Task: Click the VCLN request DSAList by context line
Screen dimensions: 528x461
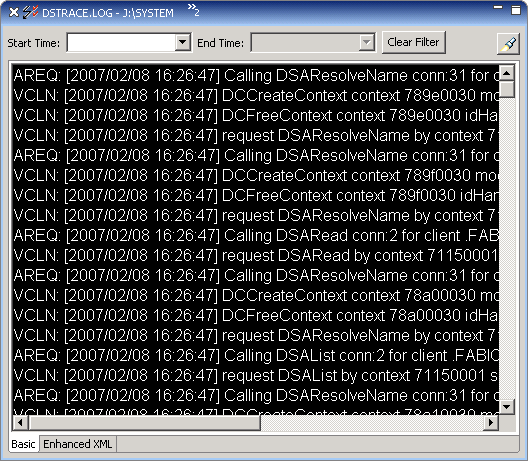Action: pos(256,375)
